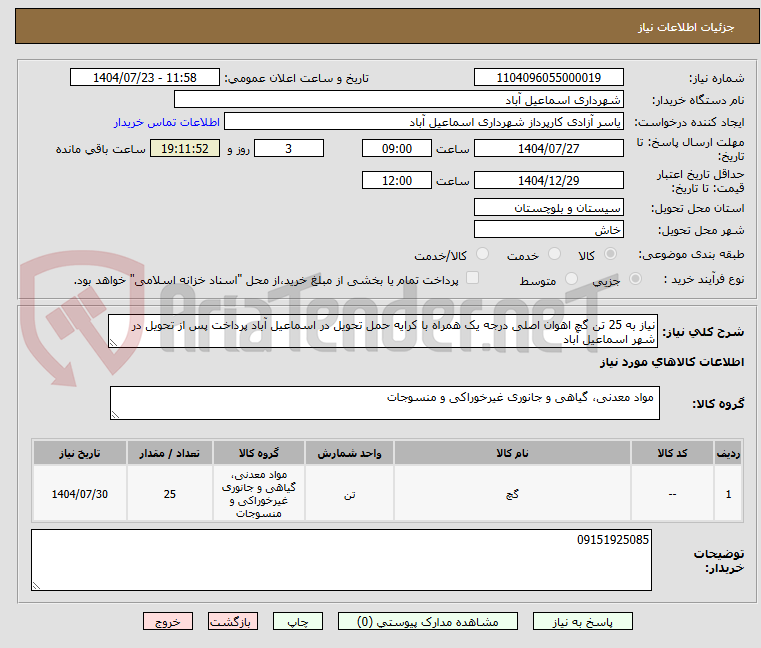Open اطلاعات تماس خریدار link
Image resolution: width=761 pixels, height=648 pixels.
click(x=167, y=122)
